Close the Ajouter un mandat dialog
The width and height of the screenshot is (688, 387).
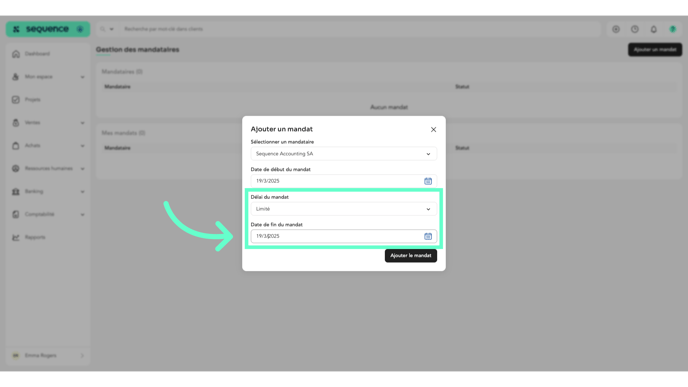pos(433,129)
